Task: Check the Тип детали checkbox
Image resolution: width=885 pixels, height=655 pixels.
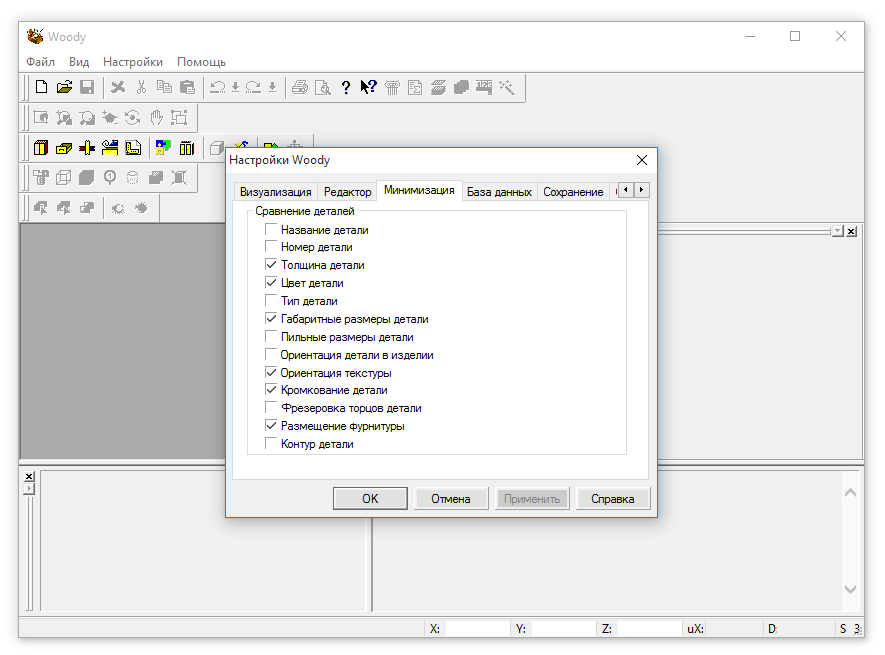Action: pos(271,301)
